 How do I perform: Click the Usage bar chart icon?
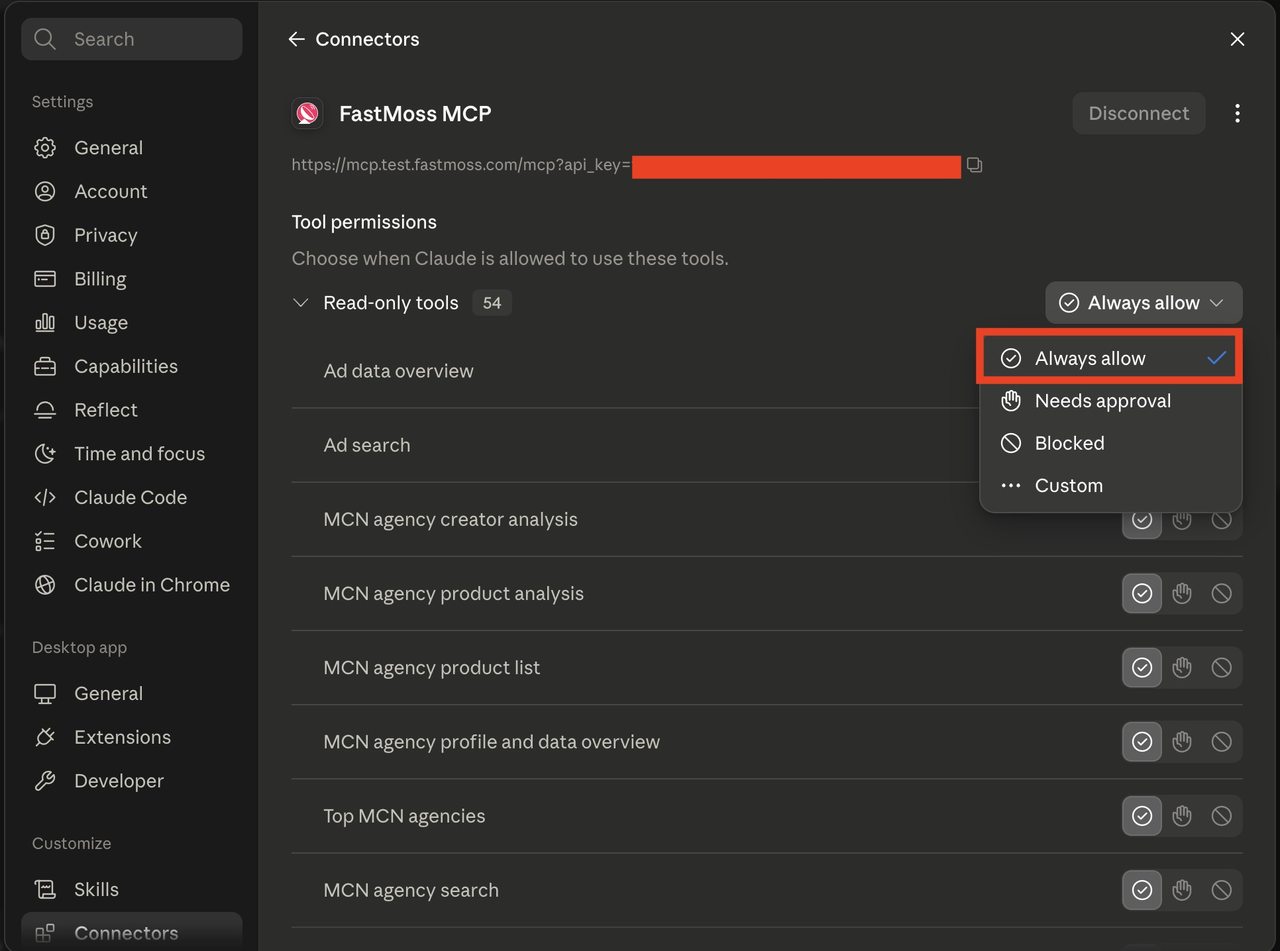(x=45, y=322)
